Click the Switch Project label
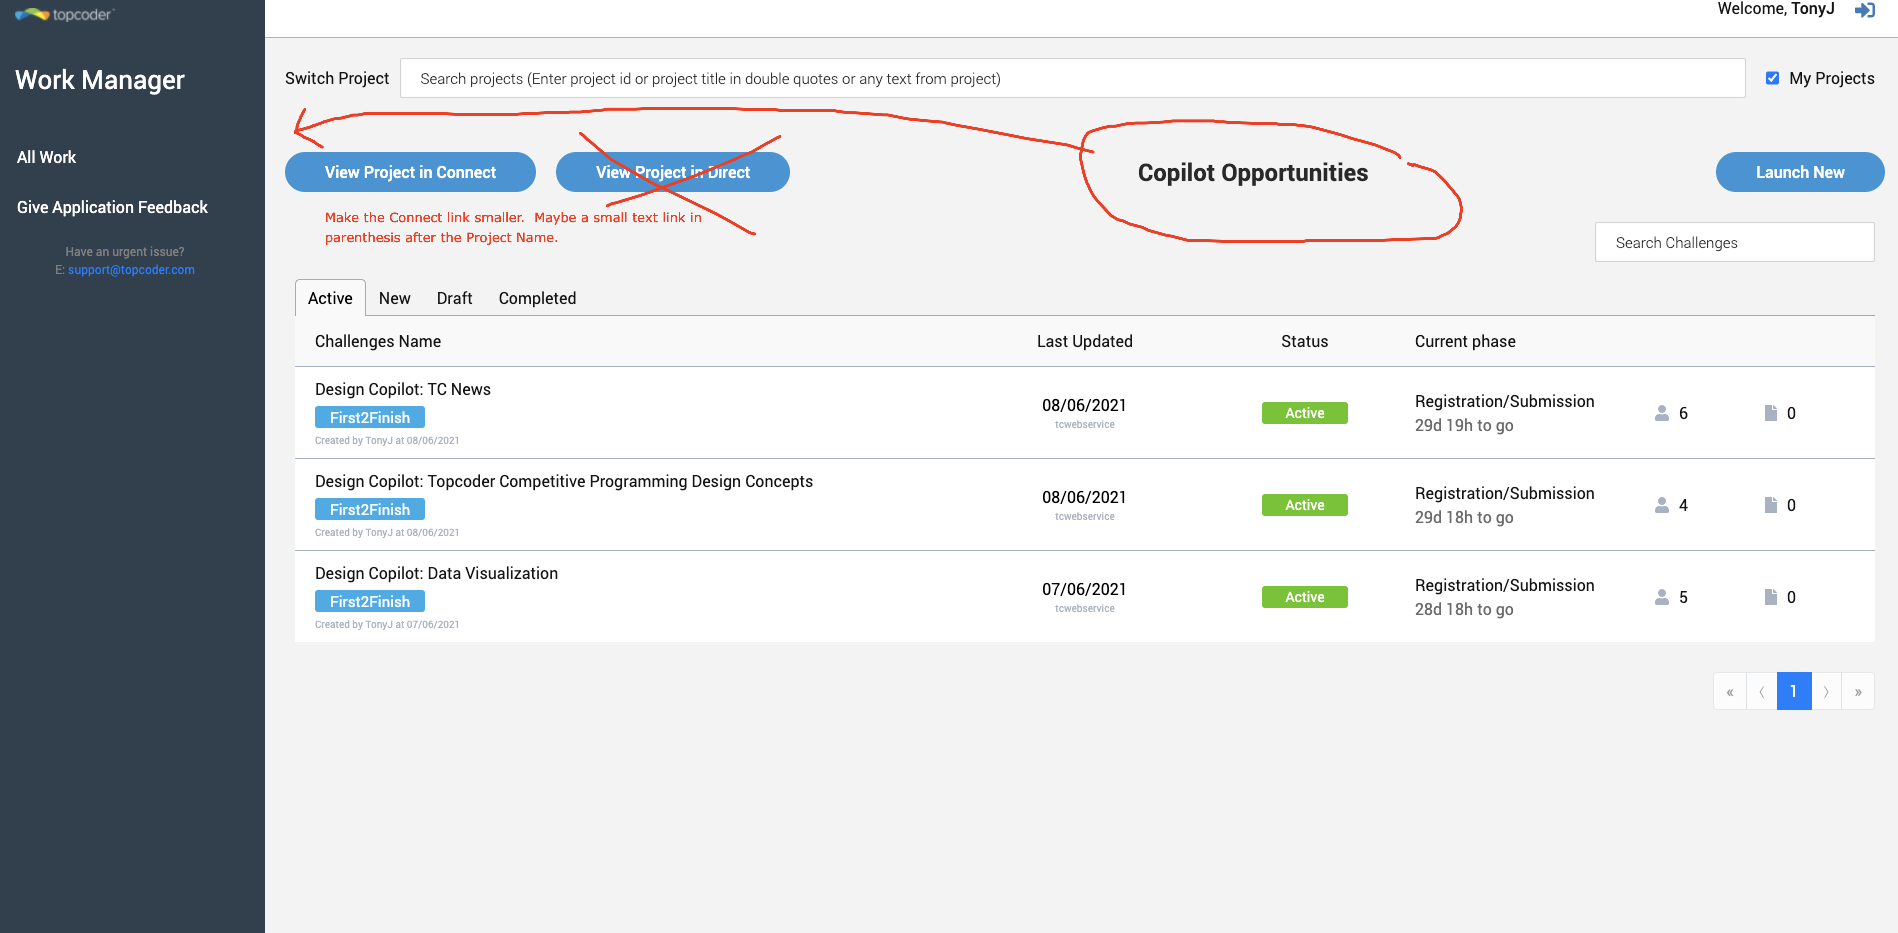Viewport: 1898px width, 933px height. point(337,78)
